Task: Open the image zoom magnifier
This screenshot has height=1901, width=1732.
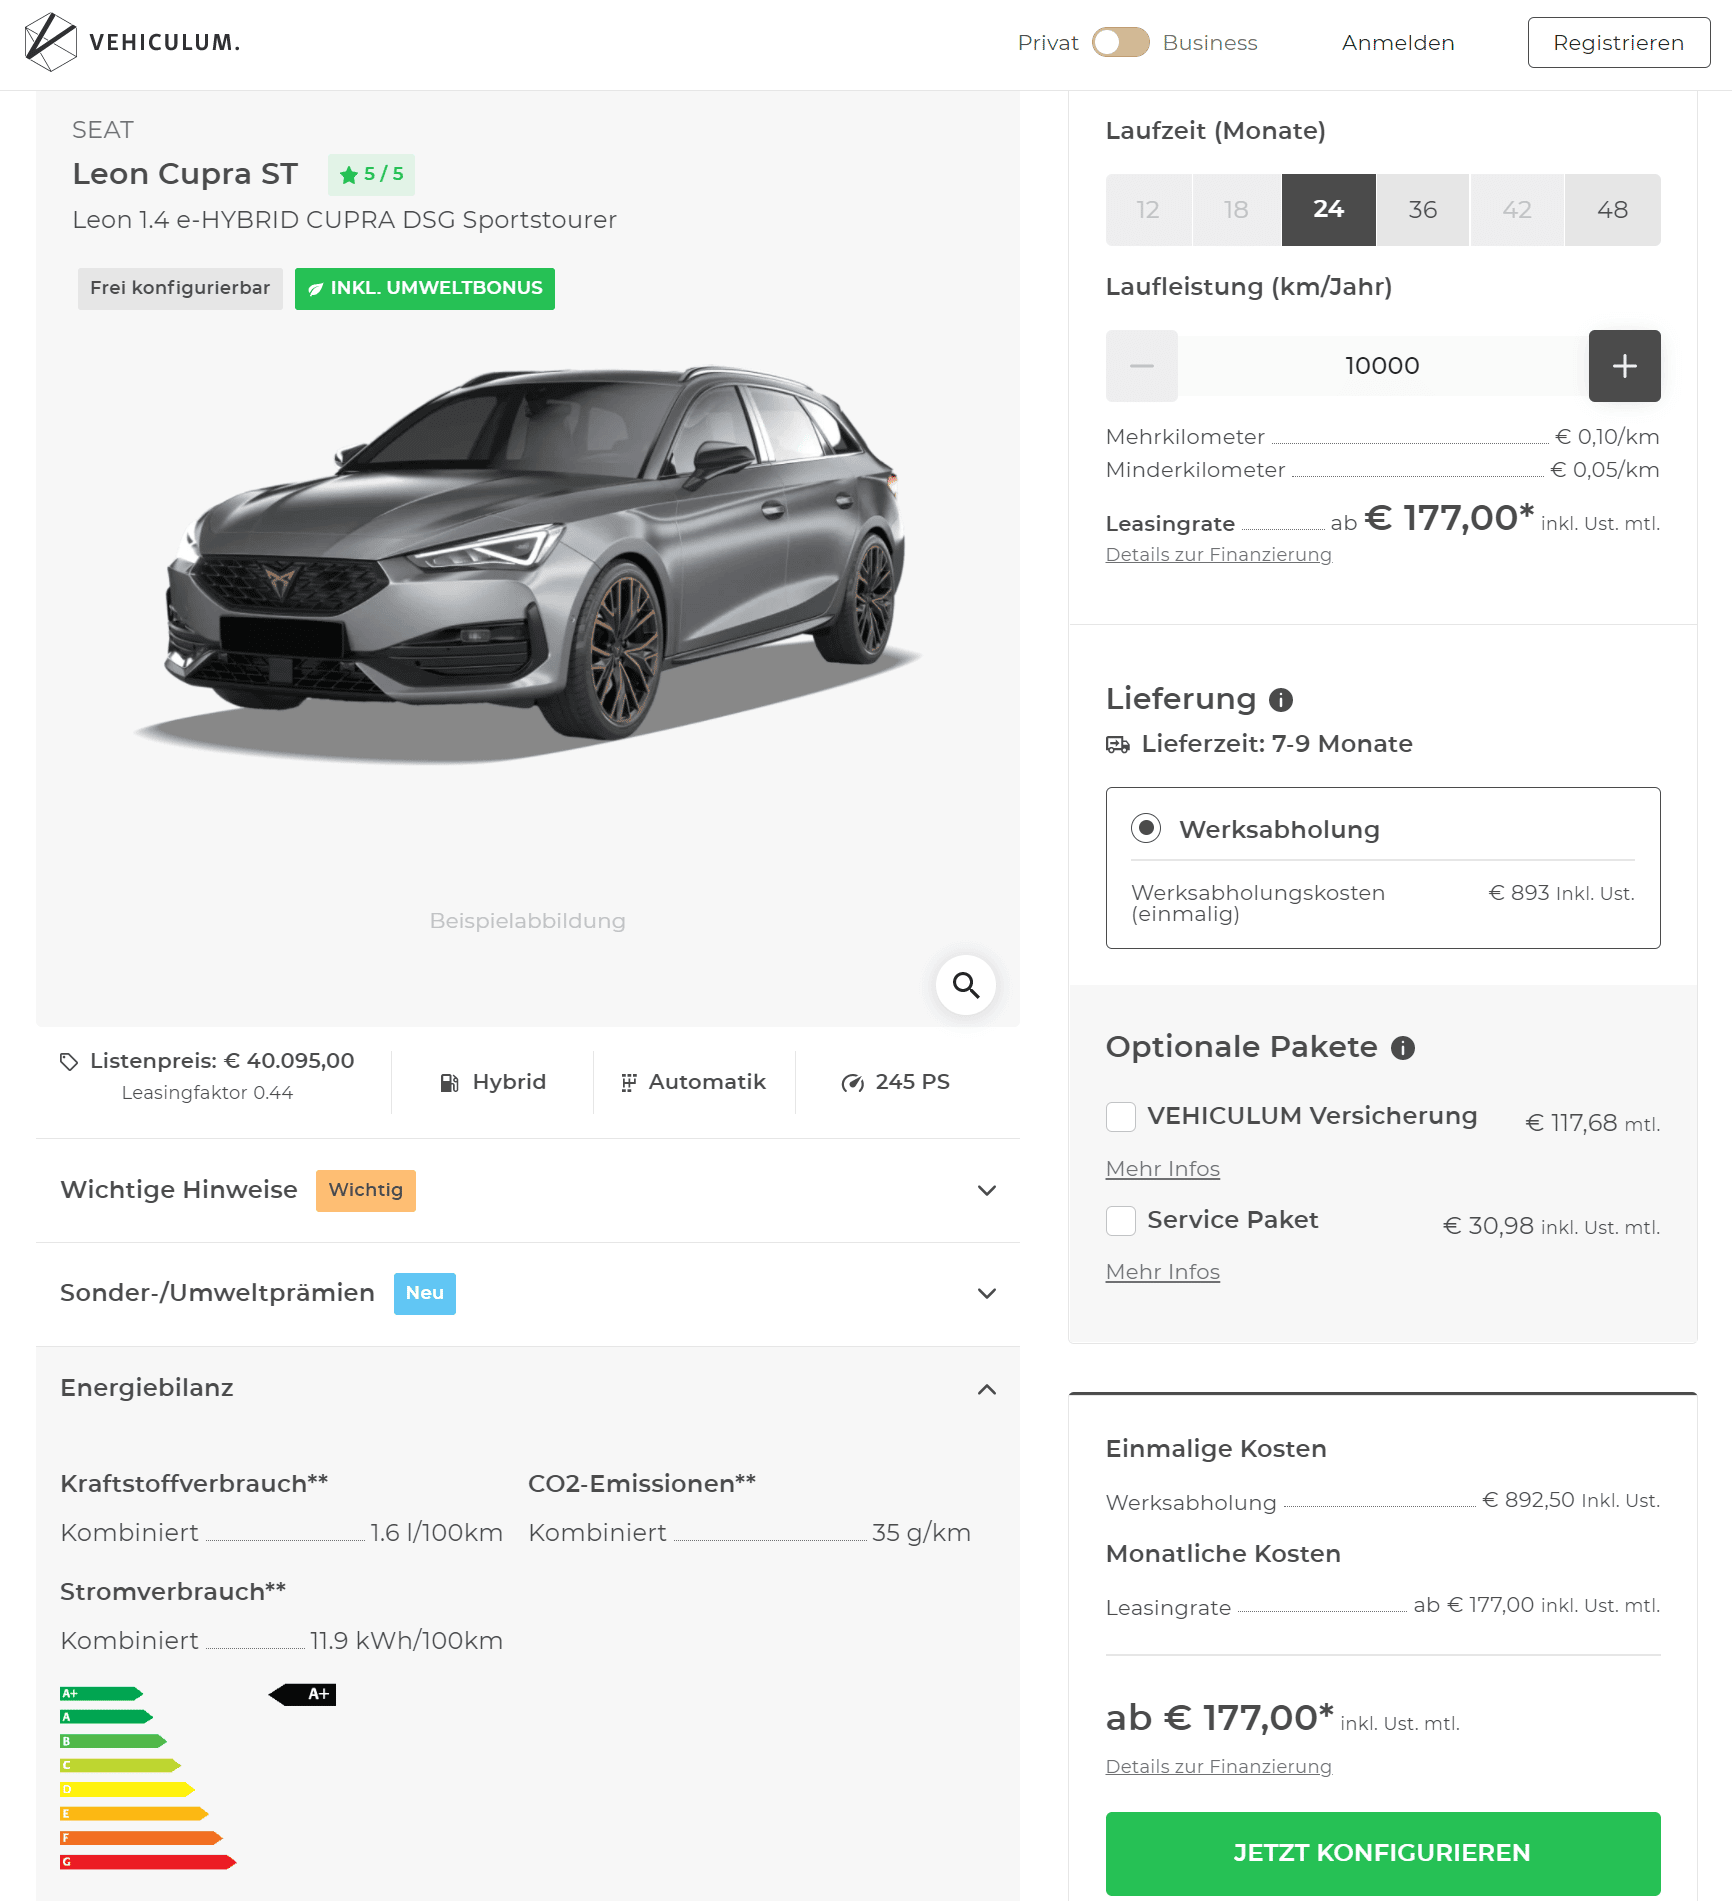Action: tap(966, 985)
